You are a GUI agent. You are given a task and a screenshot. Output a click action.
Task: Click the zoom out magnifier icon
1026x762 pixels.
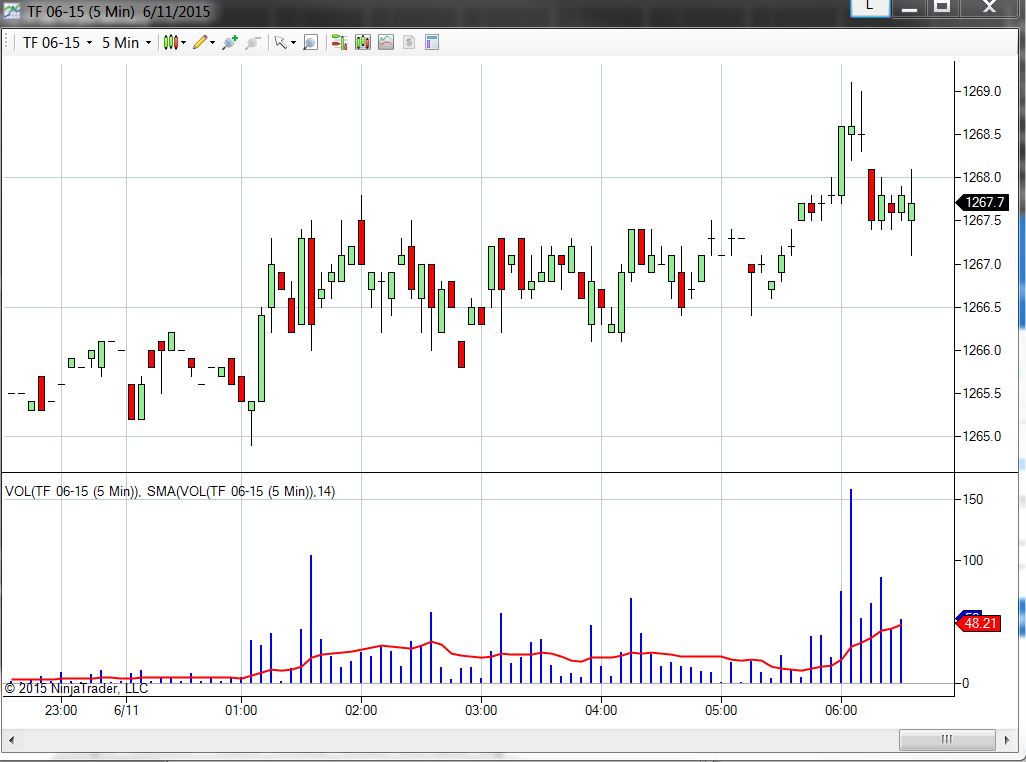click(x=252, y=43)
